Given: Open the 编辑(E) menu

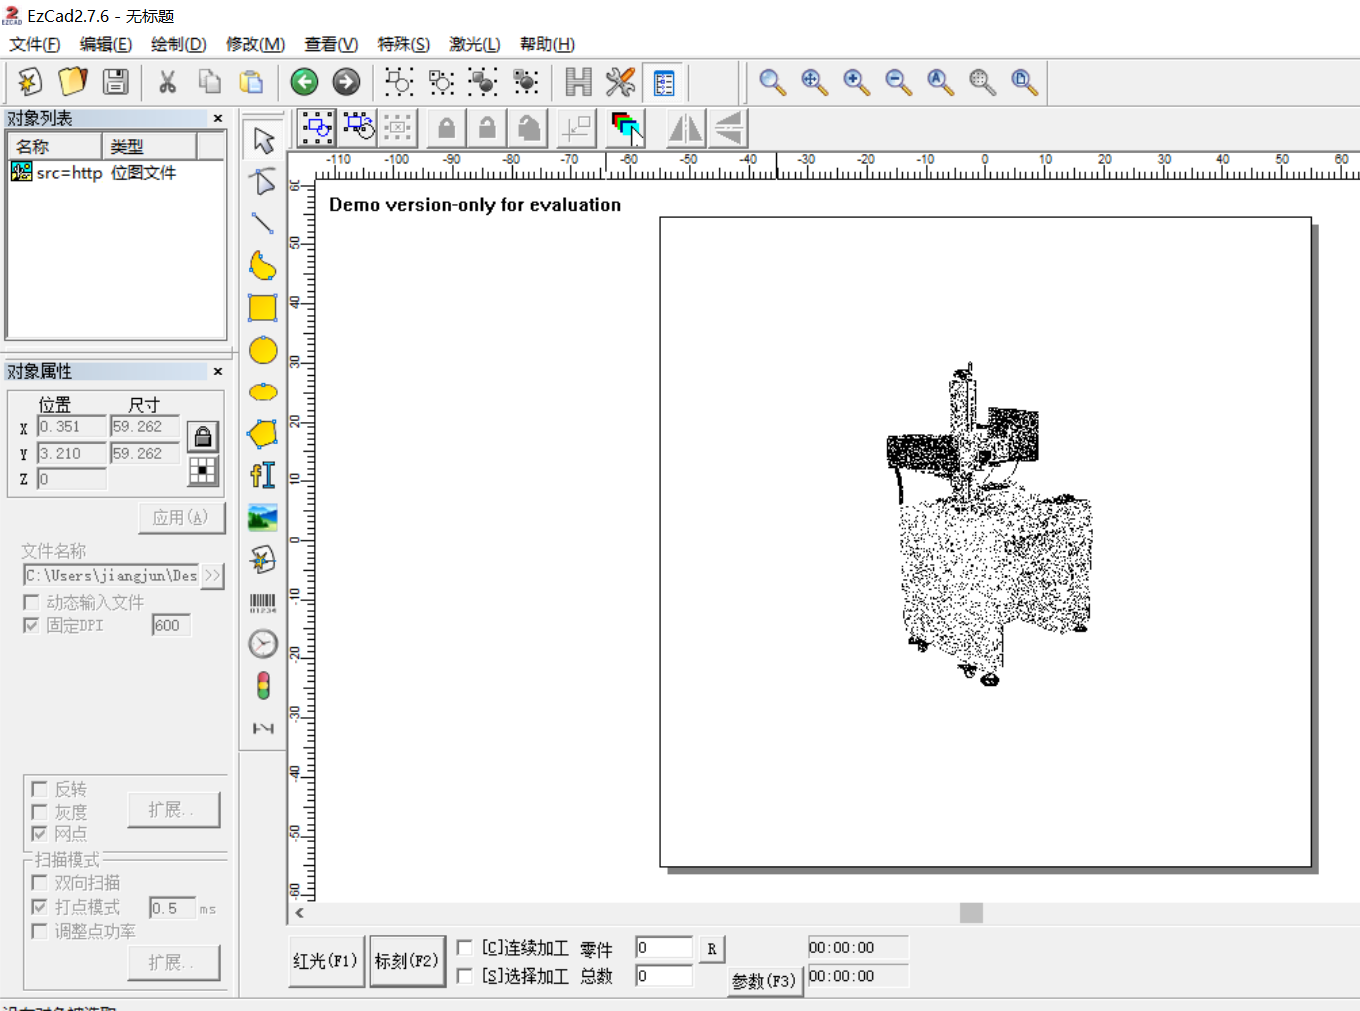Looking at the screenshot, I should point(106,44).
